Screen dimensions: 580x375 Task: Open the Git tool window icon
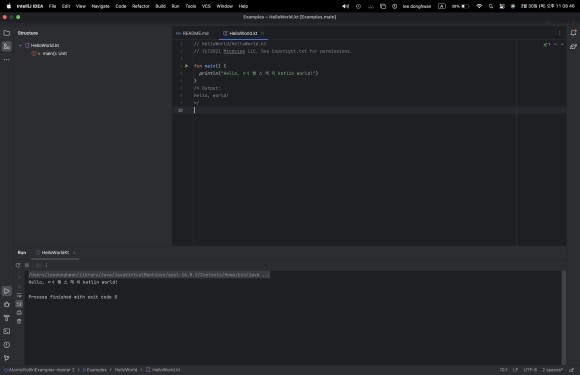click(7, 358)
